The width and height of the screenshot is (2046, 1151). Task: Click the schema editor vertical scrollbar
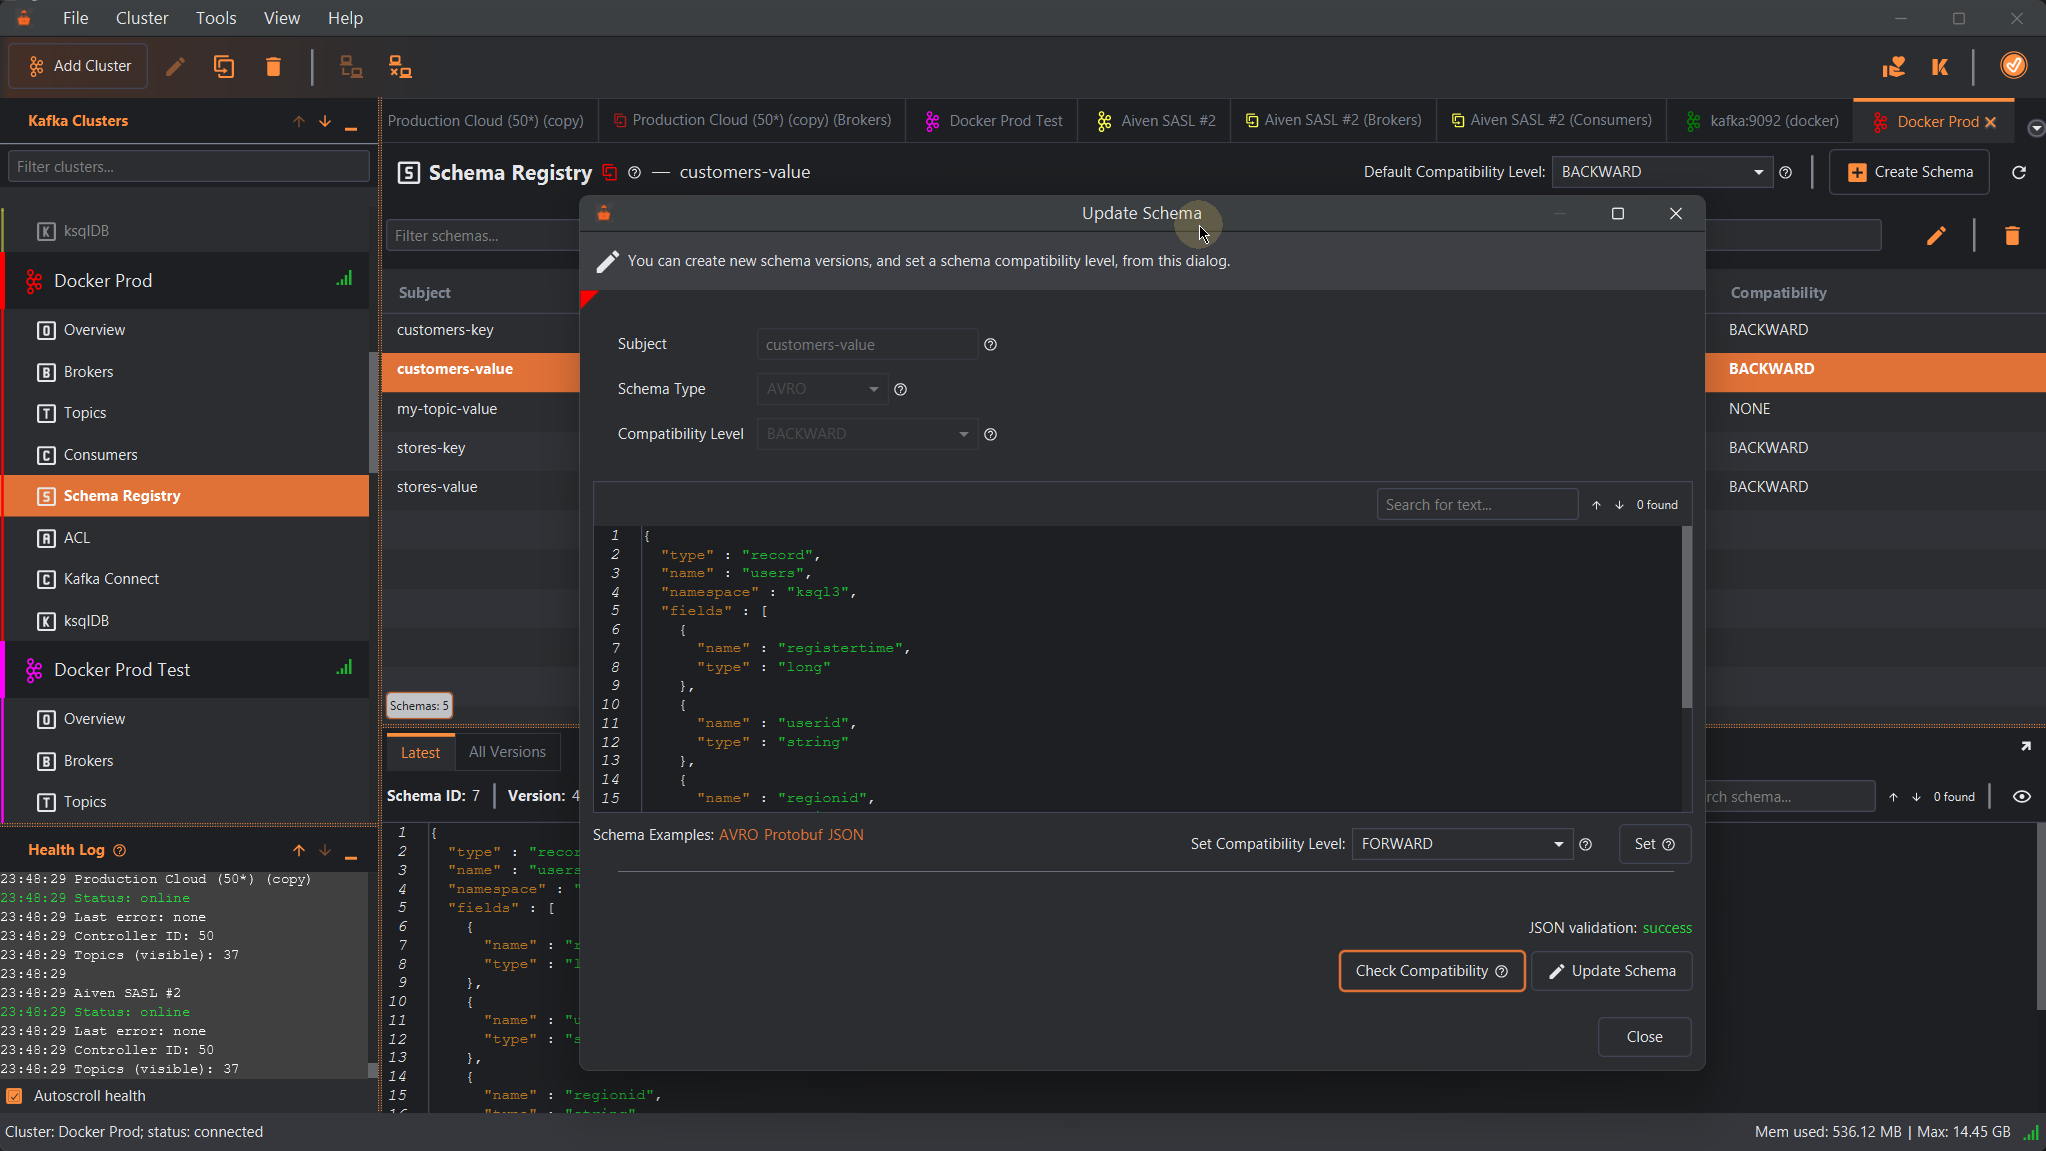1686,620
